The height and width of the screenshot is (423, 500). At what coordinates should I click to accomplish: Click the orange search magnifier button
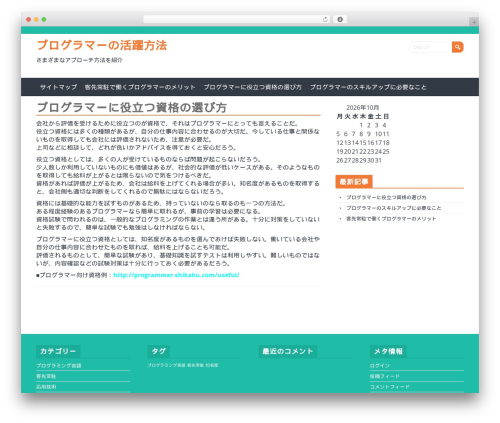457,47
